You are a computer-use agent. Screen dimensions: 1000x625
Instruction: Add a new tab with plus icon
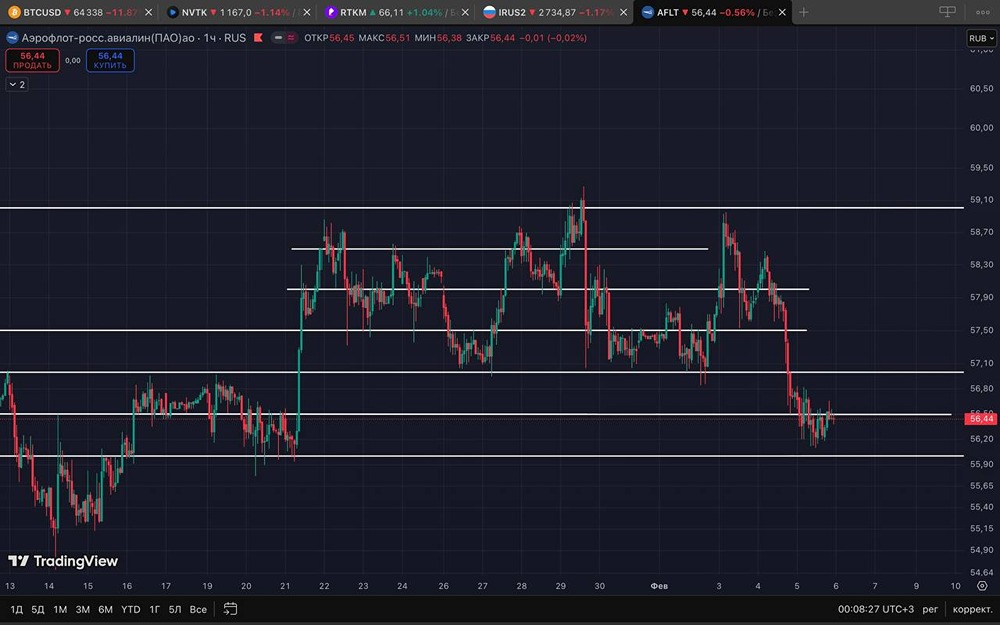pos(804,12)
